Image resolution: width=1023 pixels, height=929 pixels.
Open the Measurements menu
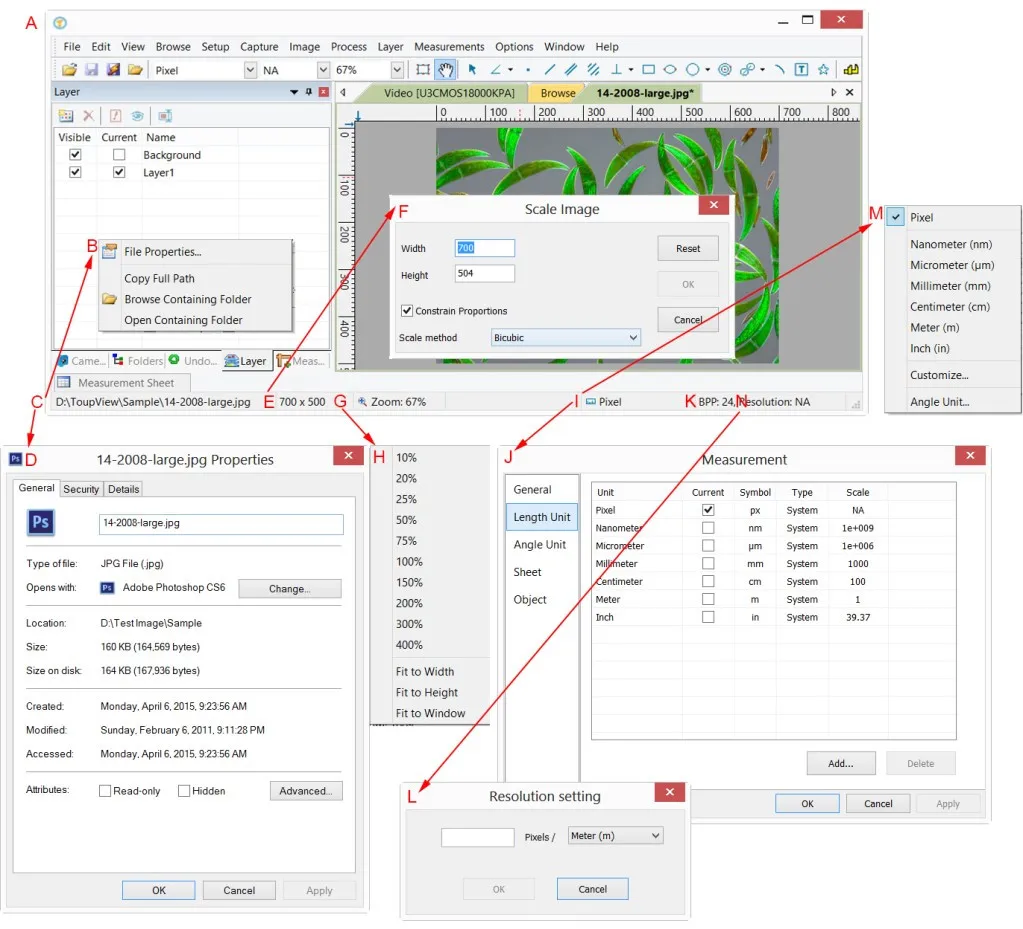click(449, 47)
